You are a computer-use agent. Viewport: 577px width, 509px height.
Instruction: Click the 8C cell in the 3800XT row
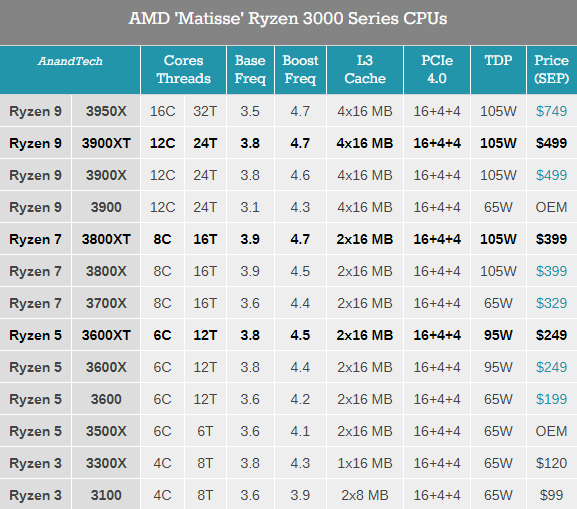point(162,239)
